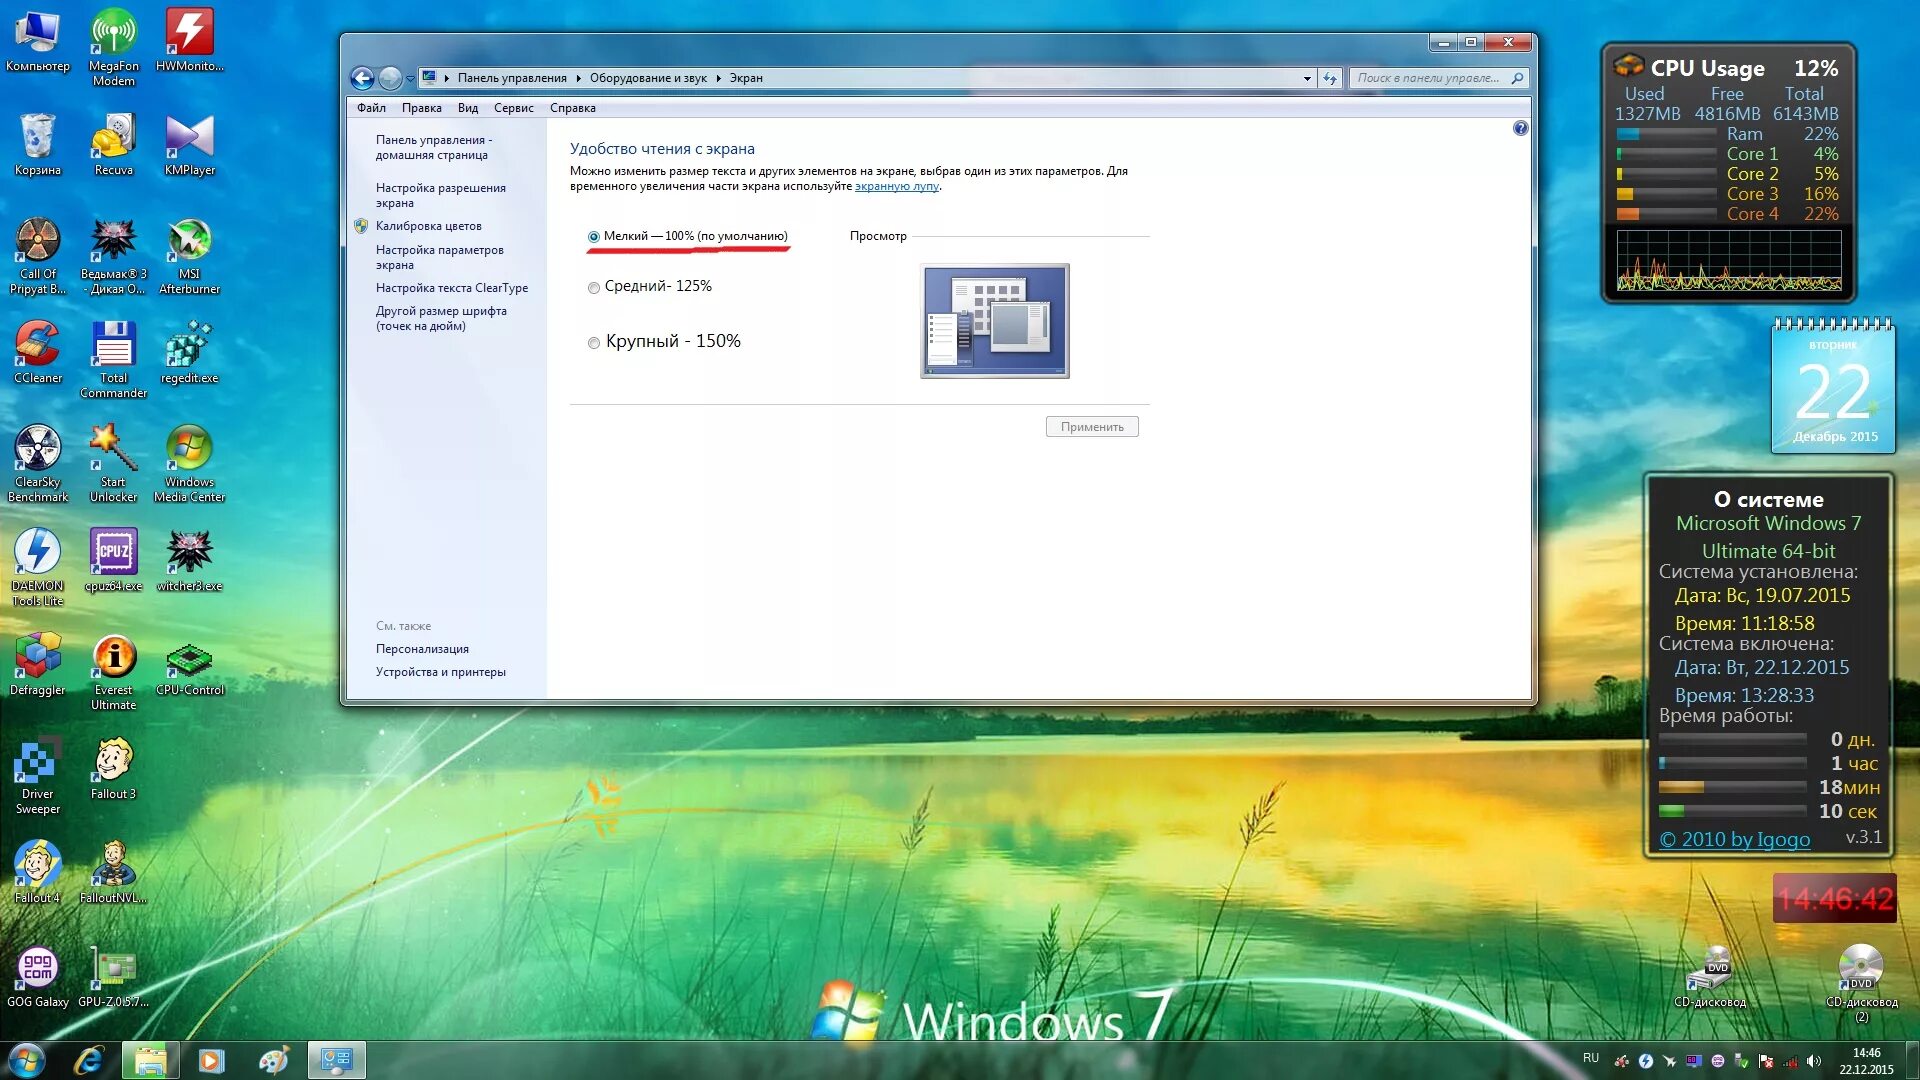Open Калибровка цветов link
The height and width of the screenshot is (1080, 1920).
pos(428,226)
